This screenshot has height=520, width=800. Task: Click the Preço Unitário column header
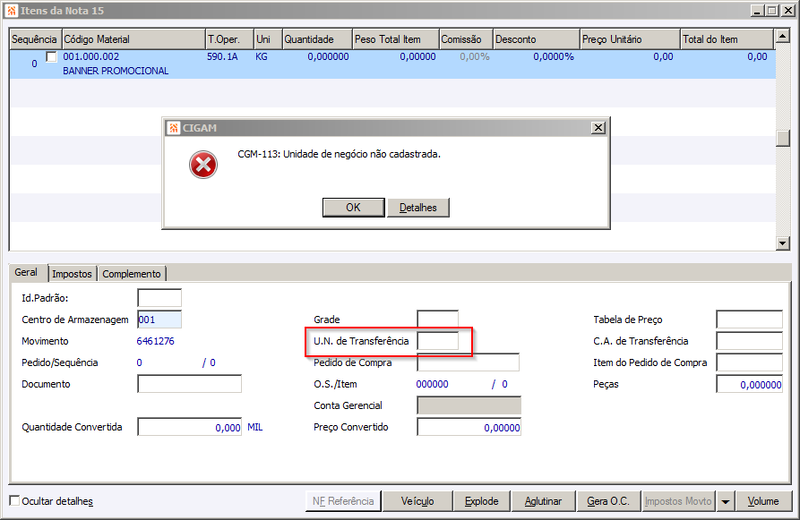[x=631, y=39]
